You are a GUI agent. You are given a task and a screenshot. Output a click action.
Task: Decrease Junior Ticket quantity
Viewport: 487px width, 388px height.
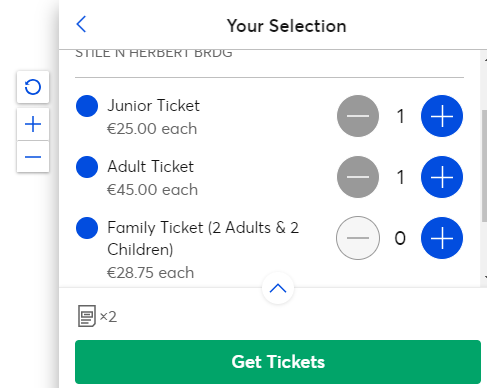358,116
